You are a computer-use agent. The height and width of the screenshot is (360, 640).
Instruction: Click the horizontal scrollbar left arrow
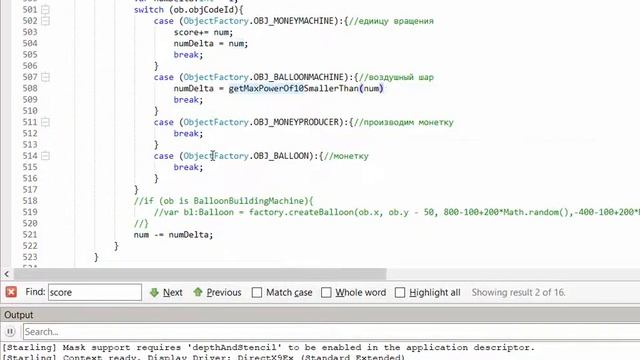(7, 274)
